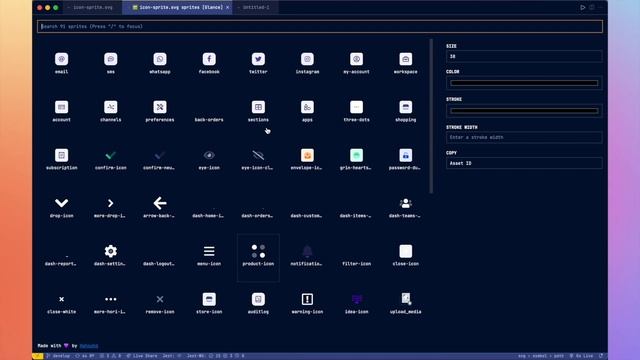640x360 pixels.
Task: Pick the three-dots sprite icon
Action: [x=356, y=107]
